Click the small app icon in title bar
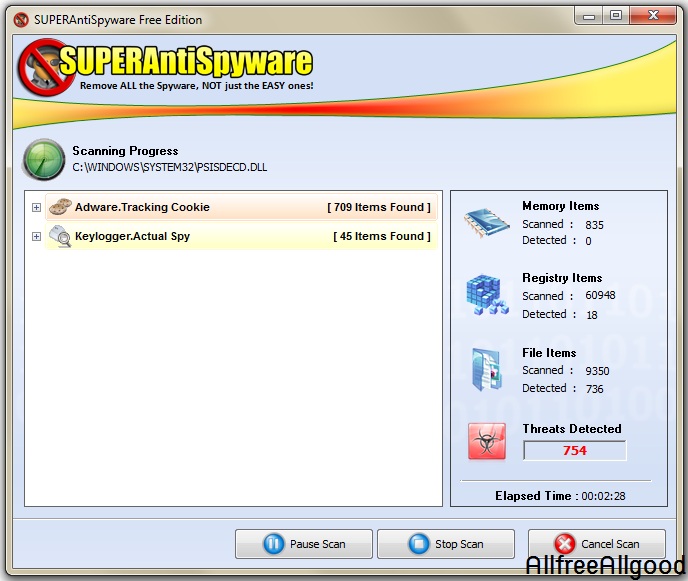This screenshot has height=581, width=688. click(x=21, y=20)
